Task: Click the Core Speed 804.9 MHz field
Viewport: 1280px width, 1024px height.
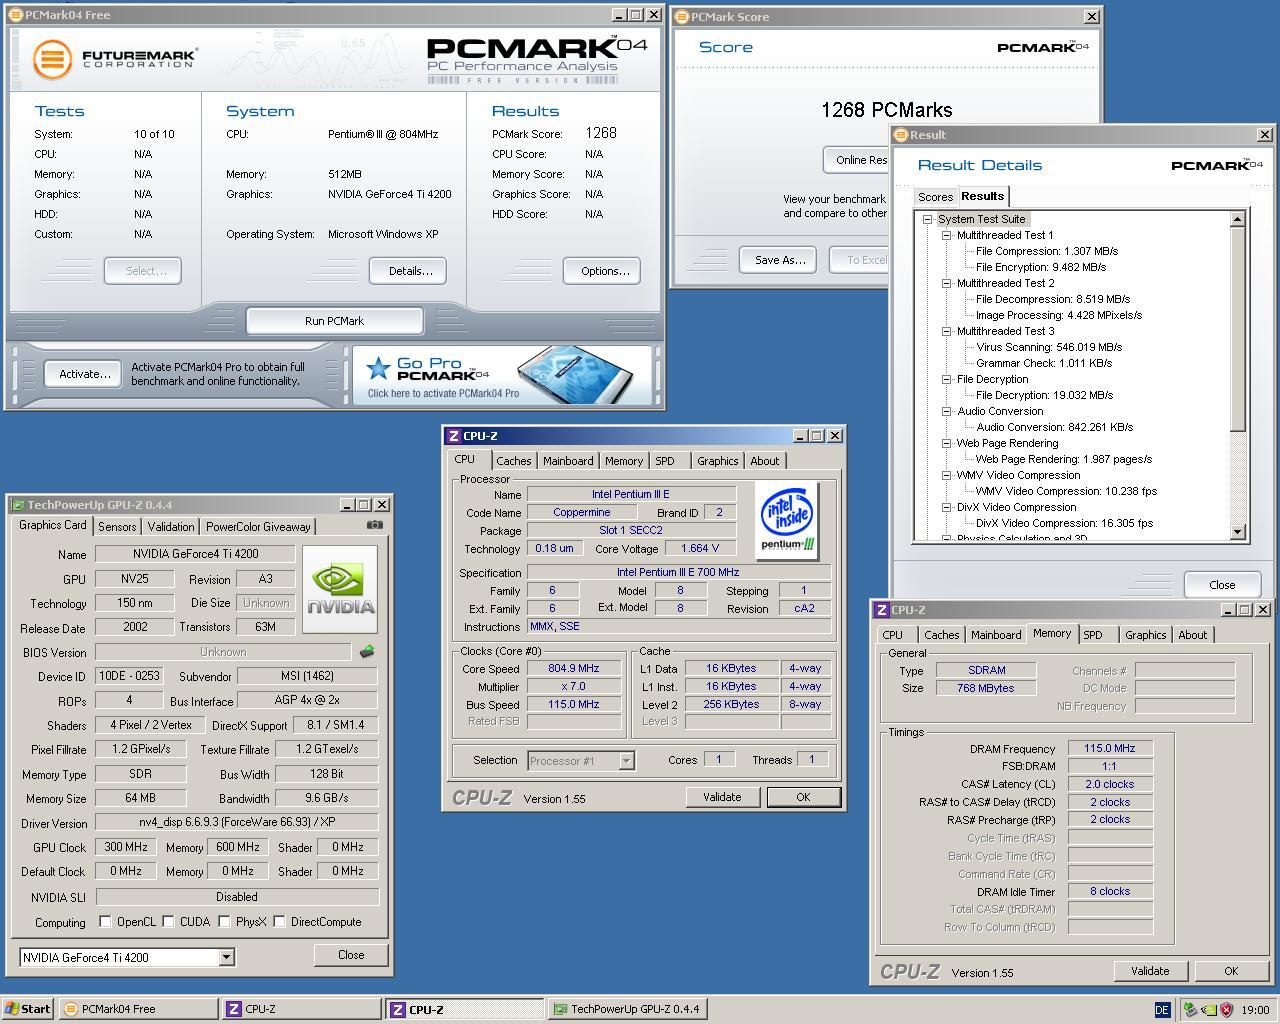Action: (574, 669)
